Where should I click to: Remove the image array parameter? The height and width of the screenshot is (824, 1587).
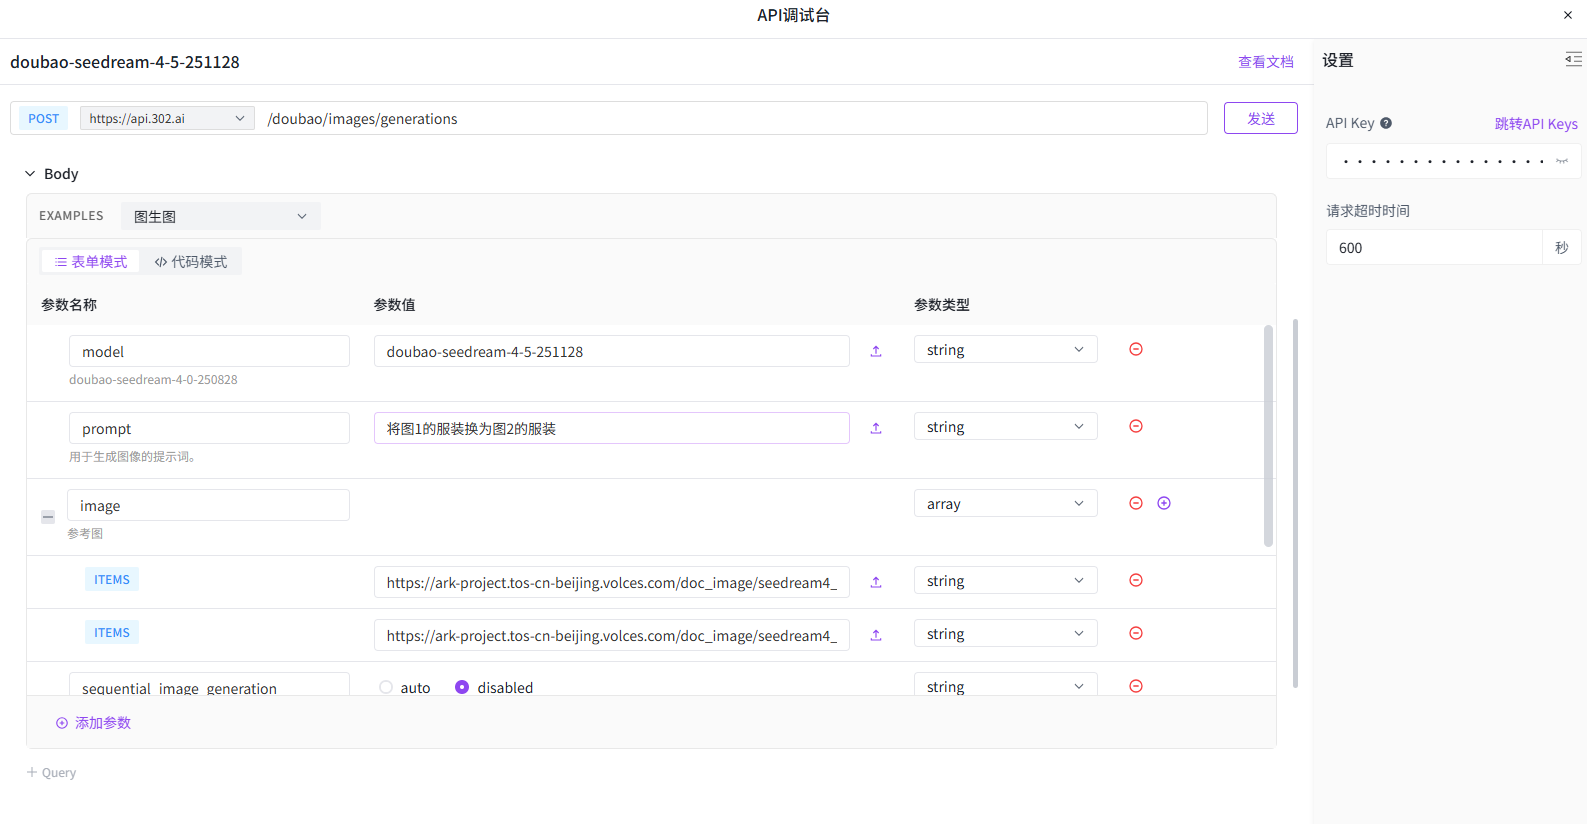[x=1136, y=503]
